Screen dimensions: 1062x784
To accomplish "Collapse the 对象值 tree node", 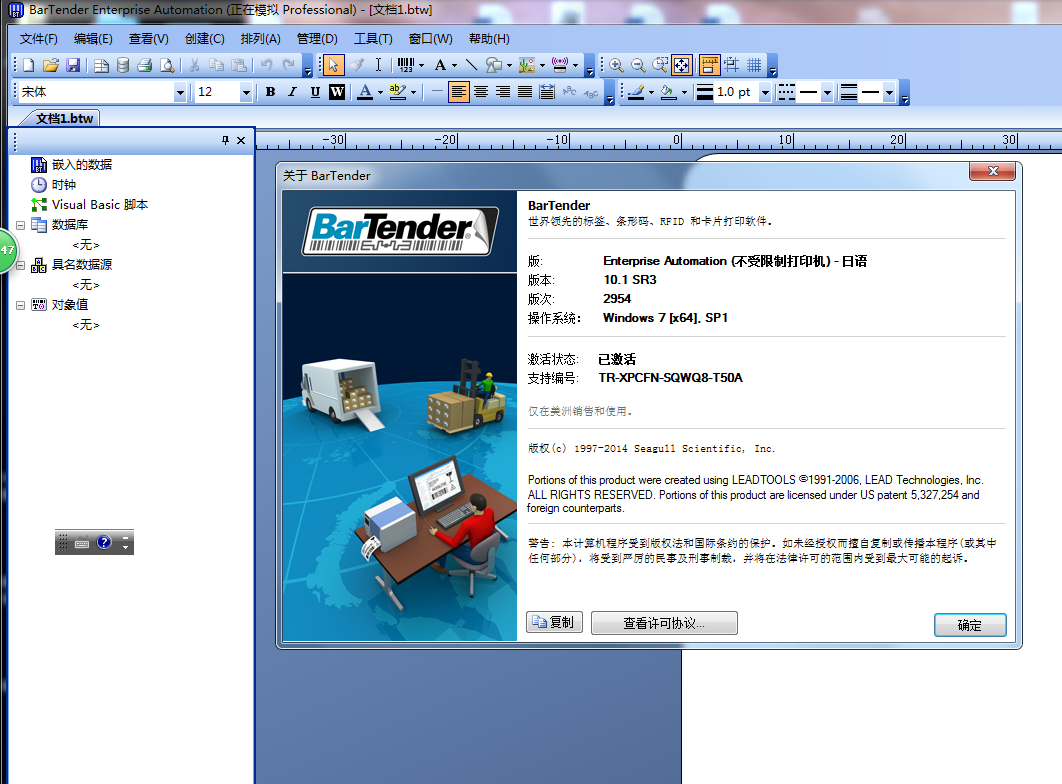I will click(x=20, y=305).
